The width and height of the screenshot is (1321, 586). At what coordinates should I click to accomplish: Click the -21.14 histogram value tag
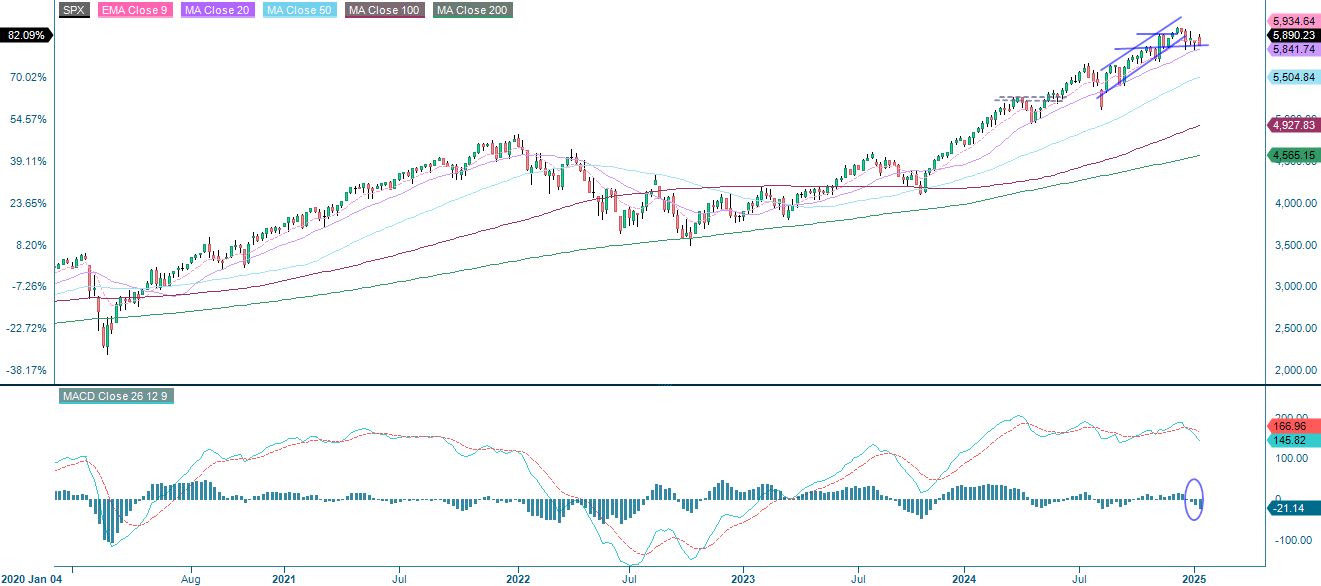pos(1287,508)
